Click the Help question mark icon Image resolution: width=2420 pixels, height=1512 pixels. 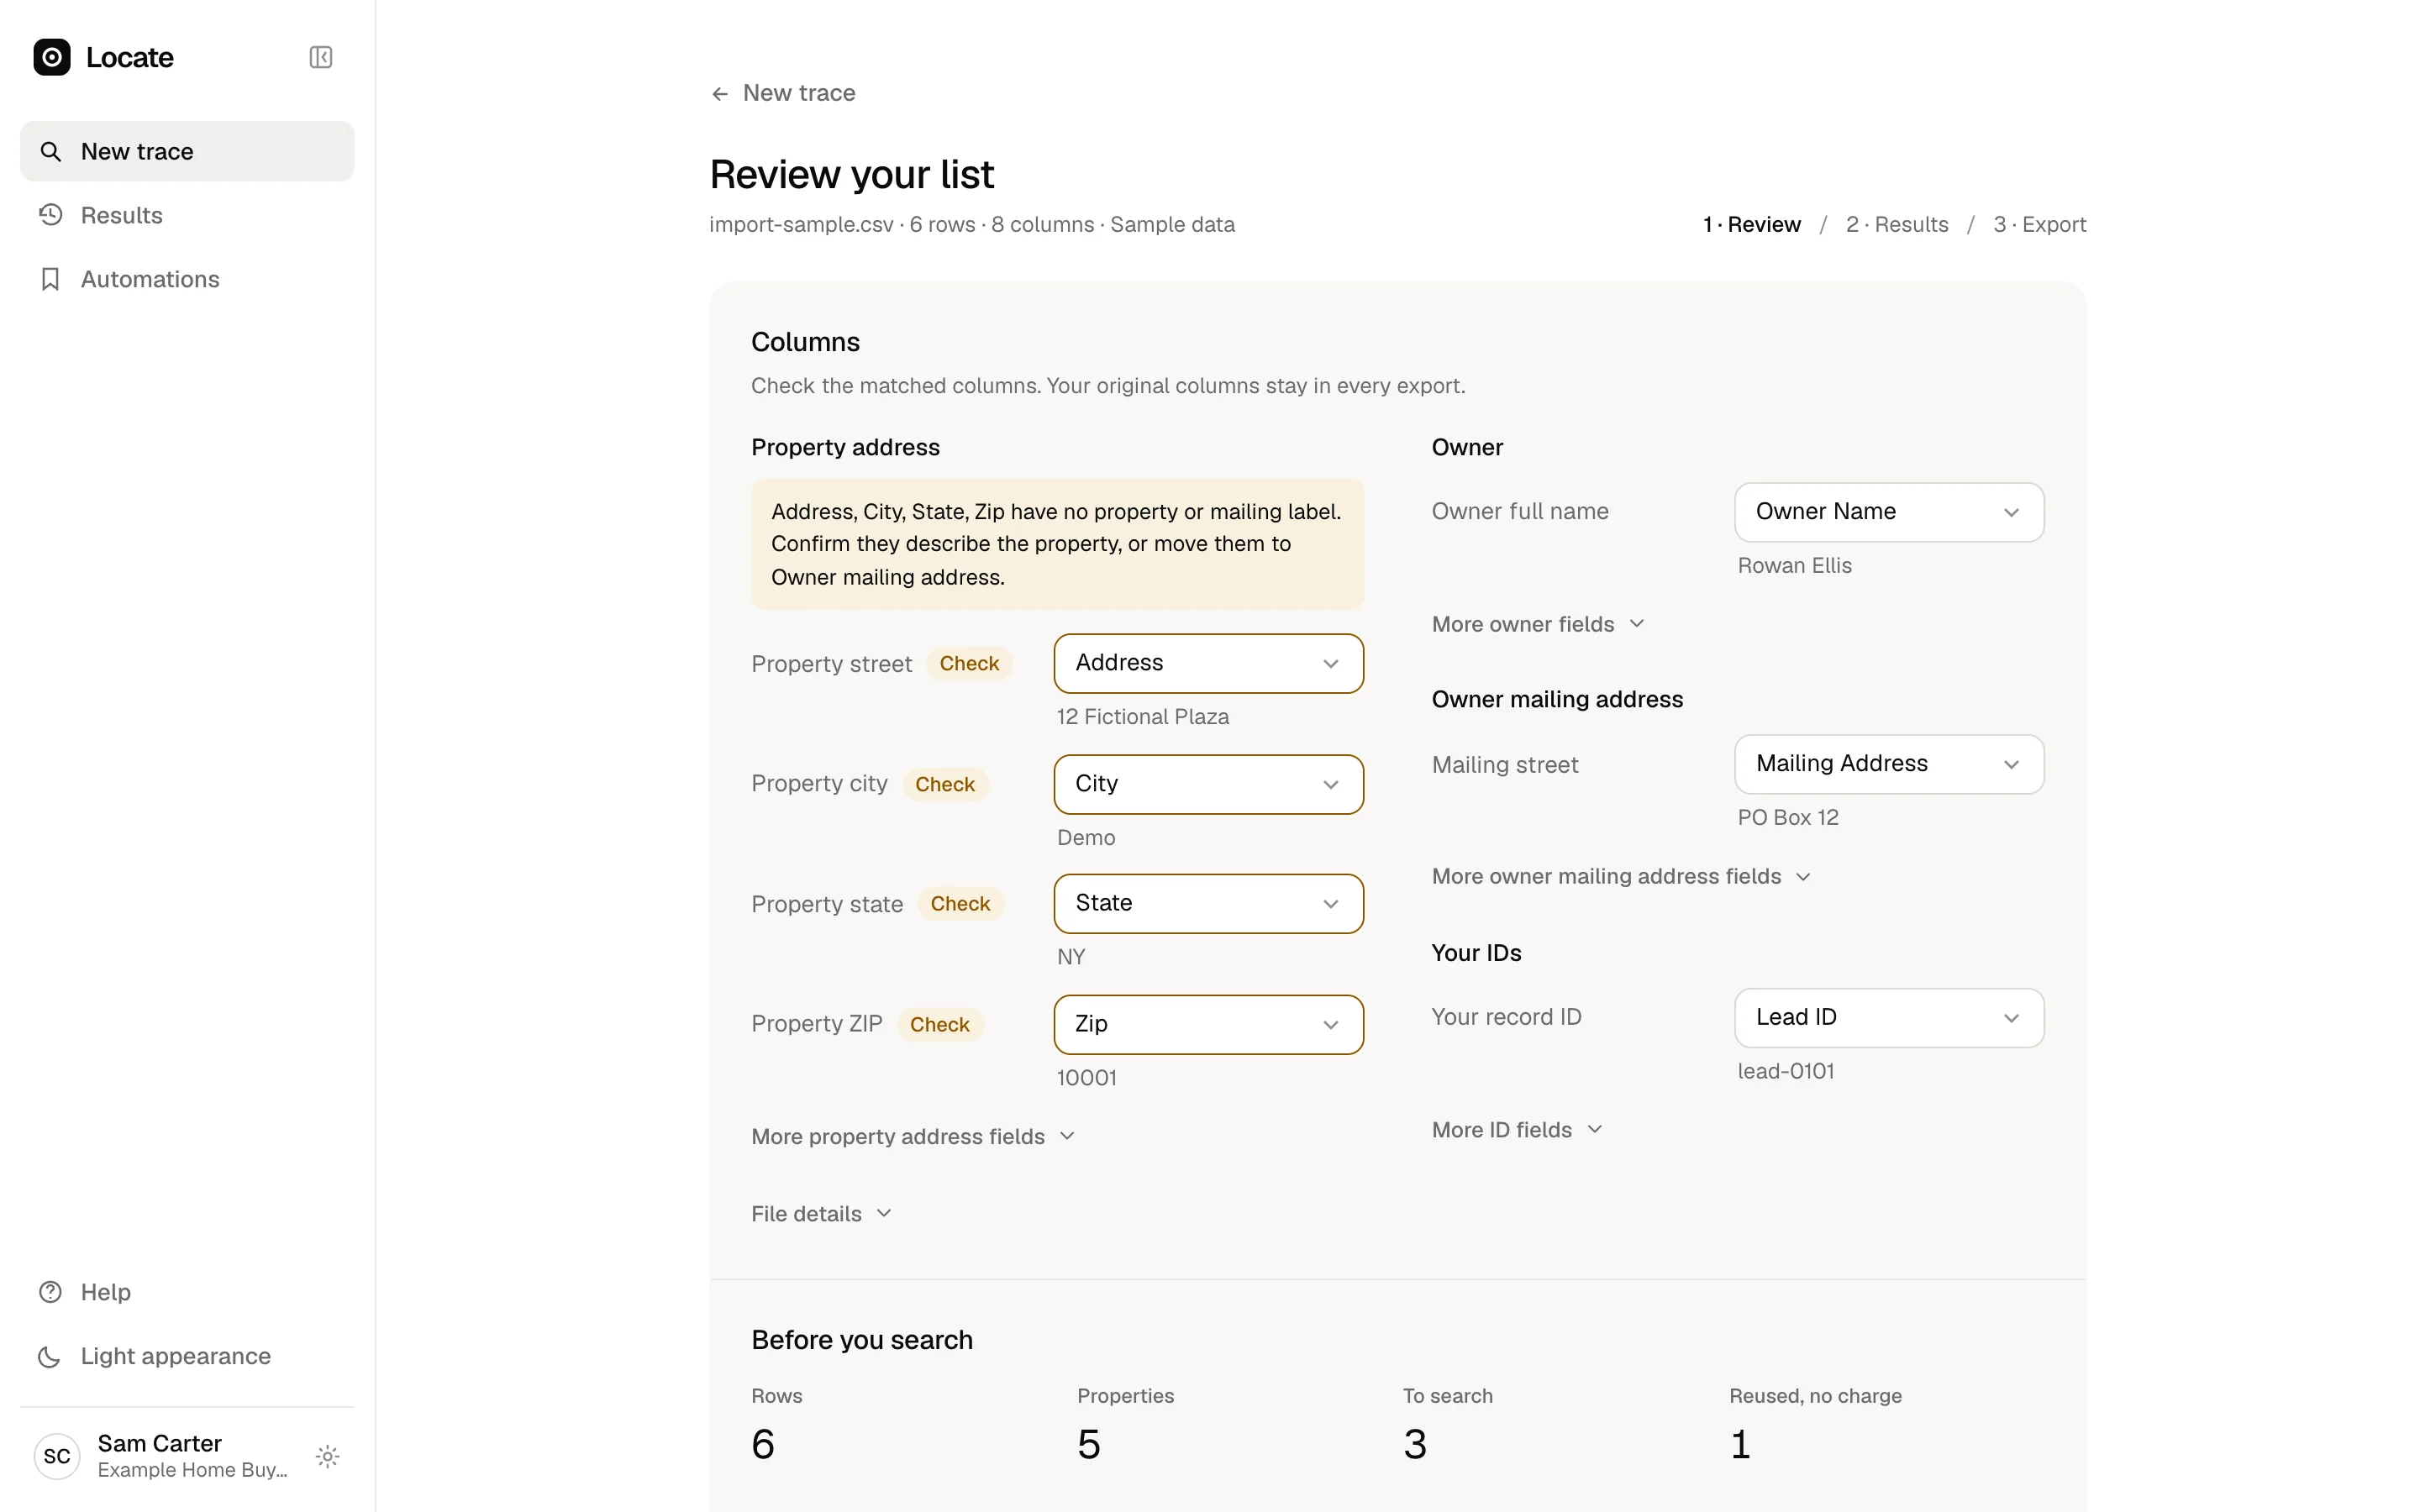[x=50, y=1292]
